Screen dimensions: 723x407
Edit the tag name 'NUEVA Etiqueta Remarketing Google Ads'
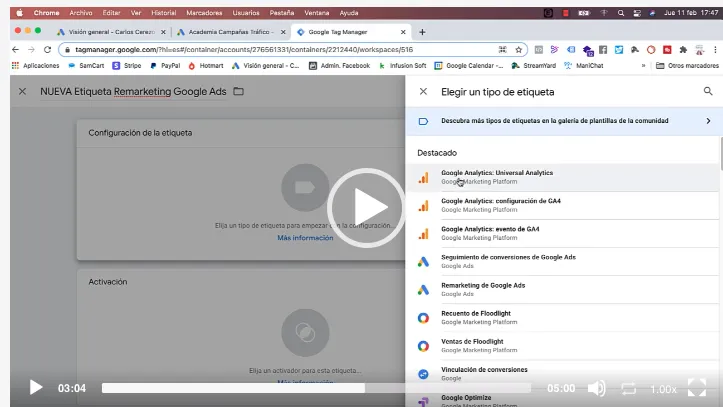[x=133, y=91]
